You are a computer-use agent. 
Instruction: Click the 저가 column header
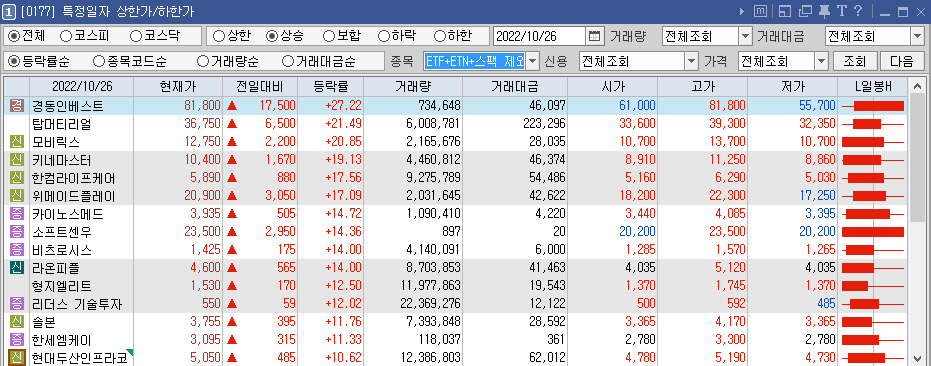(792, 86)
